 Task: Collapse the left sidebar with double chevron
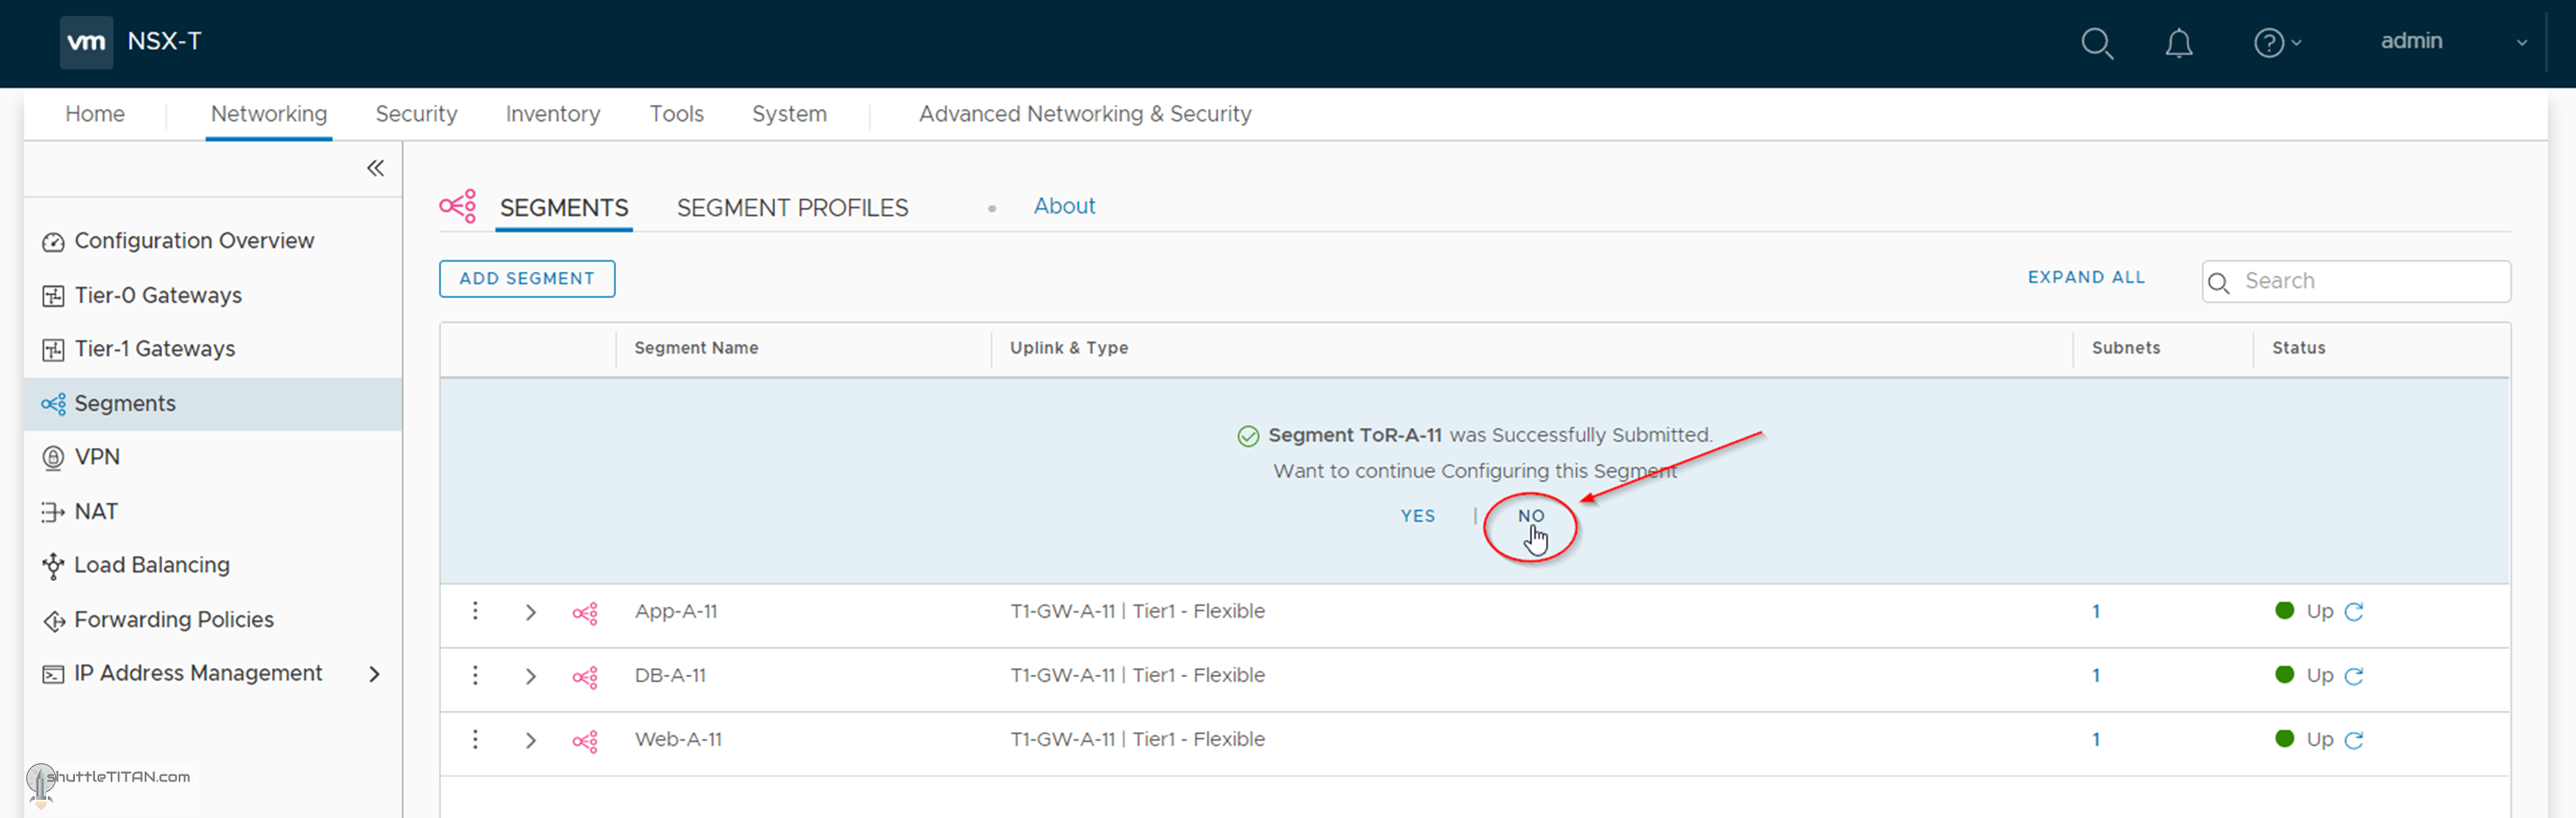pos(375,168)
